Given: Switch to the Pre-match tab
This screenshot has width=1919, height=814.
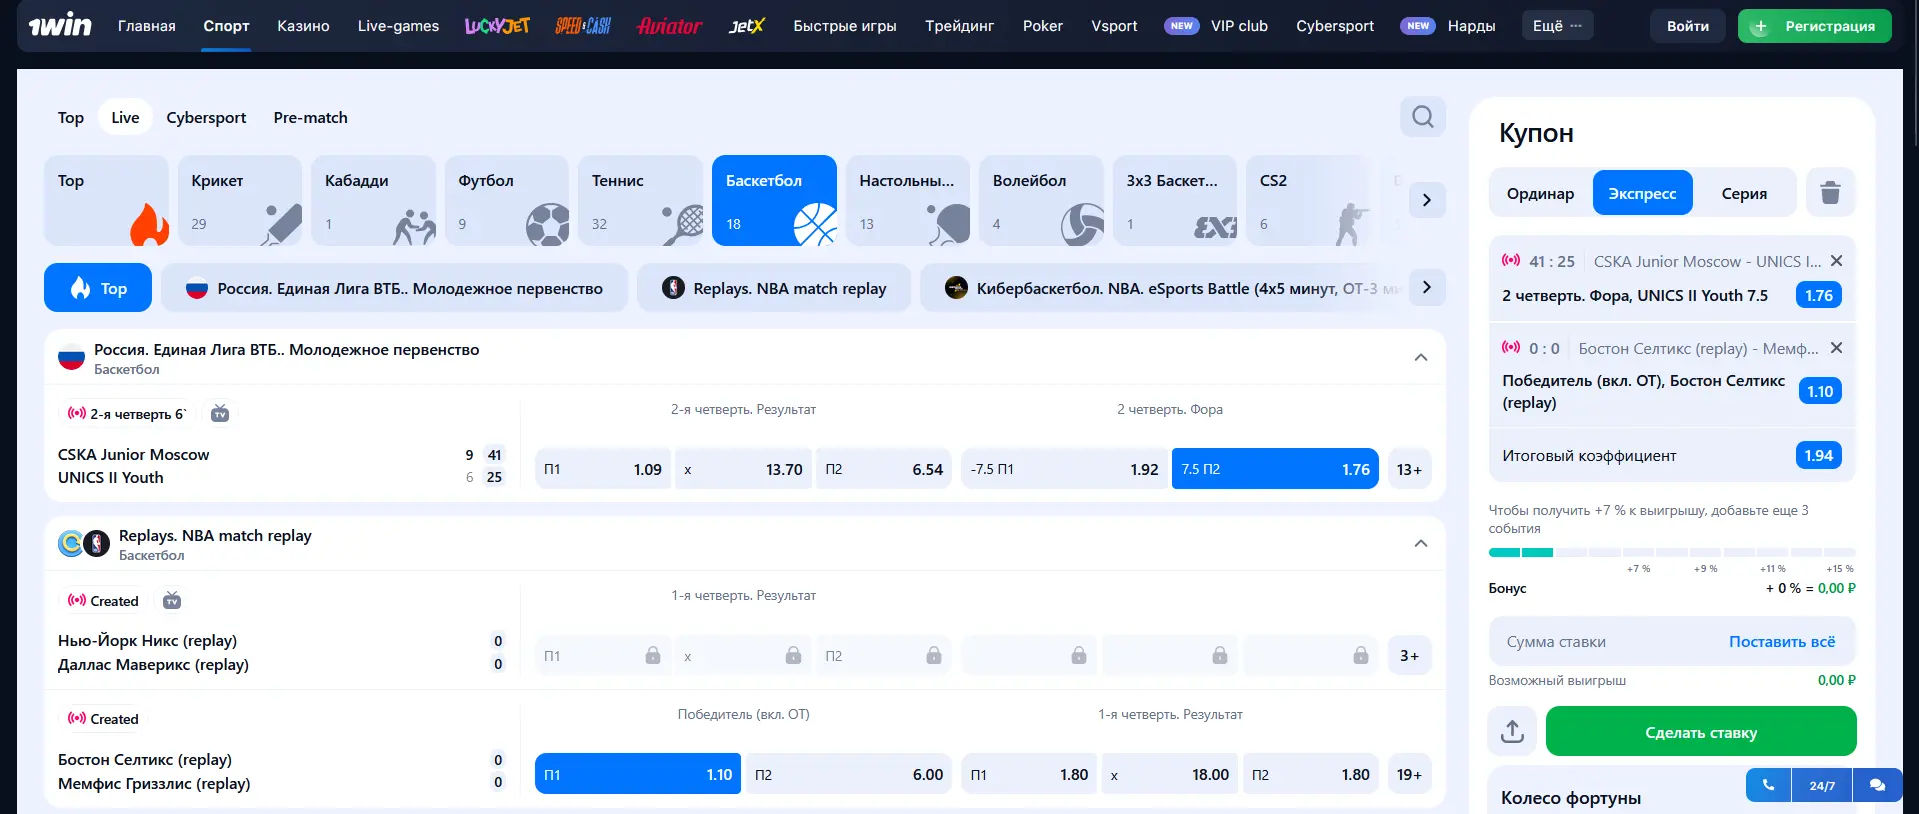Looking at the screenshot, I should coord(310,118).
